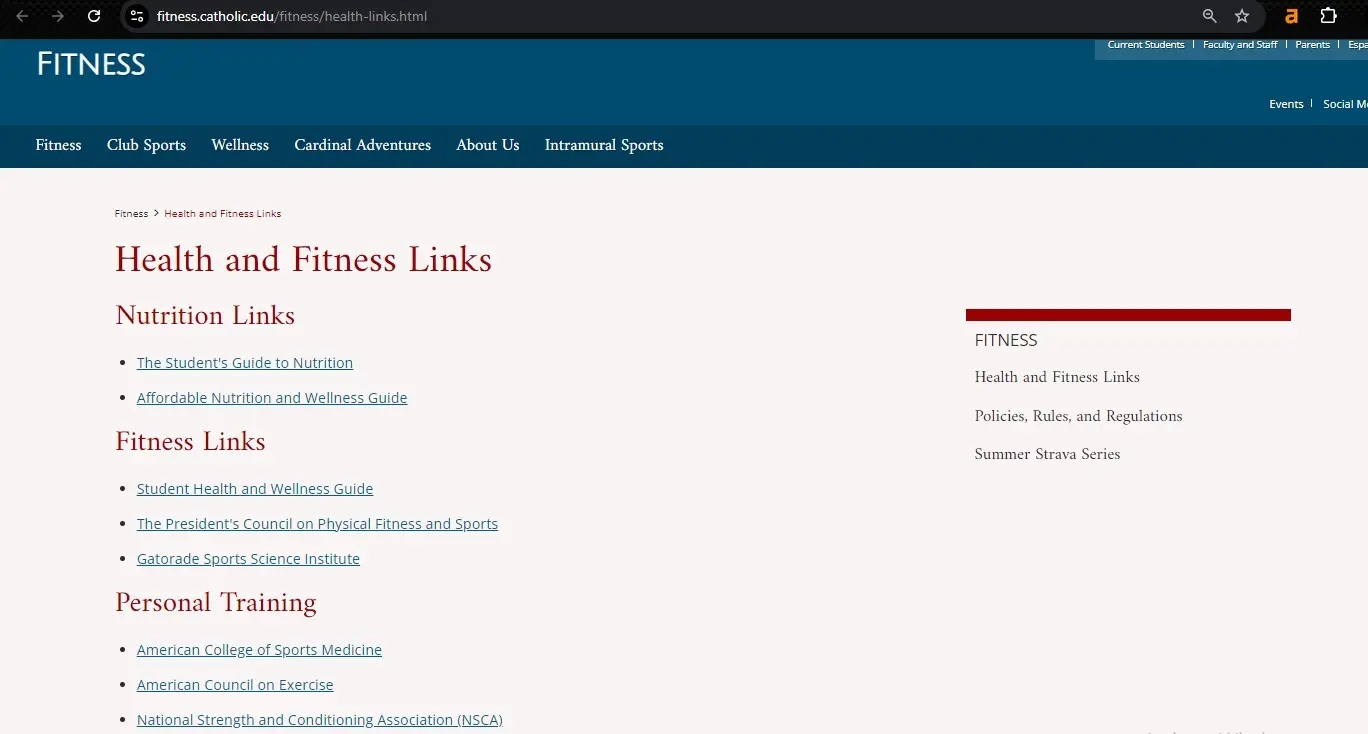
Task: Click Fitness in the breadcrumb trail
Action: coord(131,214)
